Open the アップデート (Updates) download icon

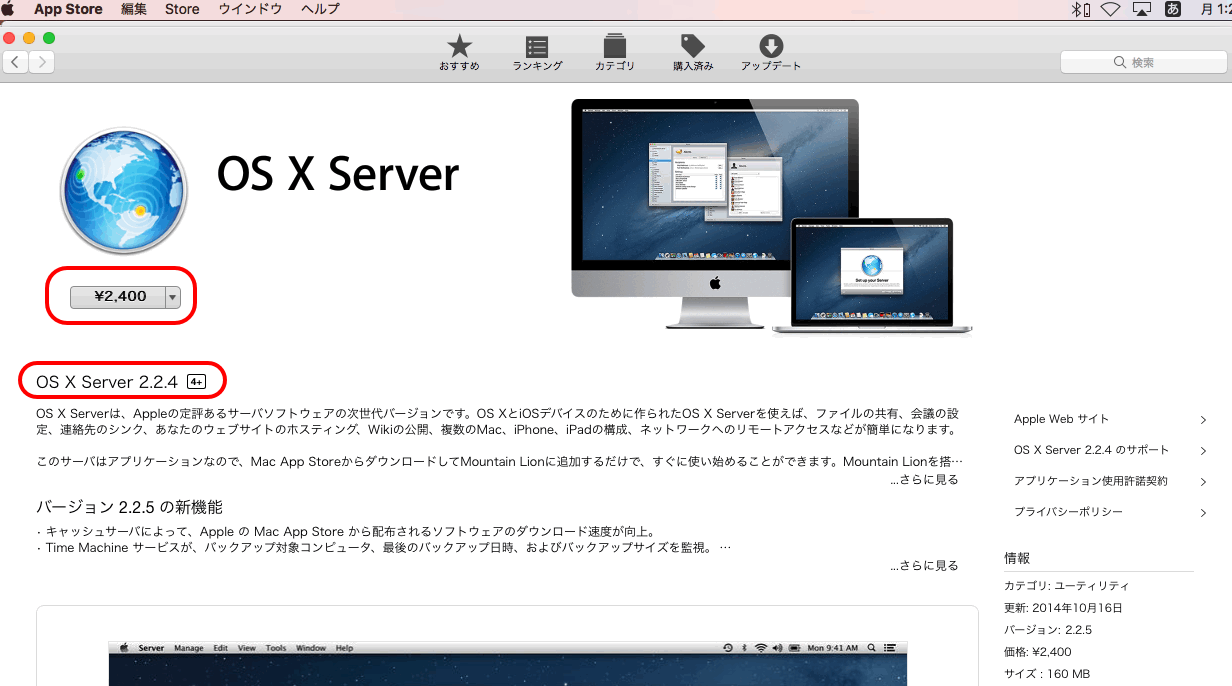pos(770,47)
